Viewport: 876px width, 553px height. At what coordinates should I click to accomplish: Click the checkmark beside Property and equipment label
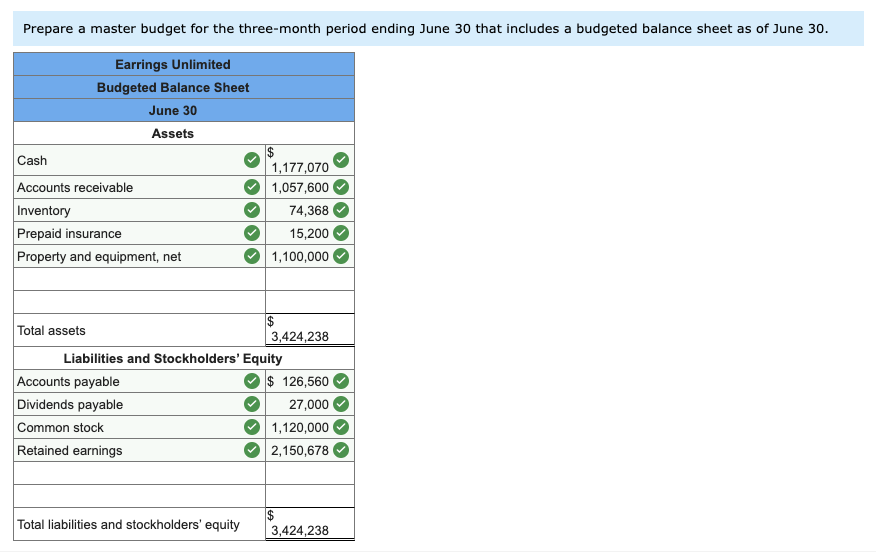click(x=252, y=256)
